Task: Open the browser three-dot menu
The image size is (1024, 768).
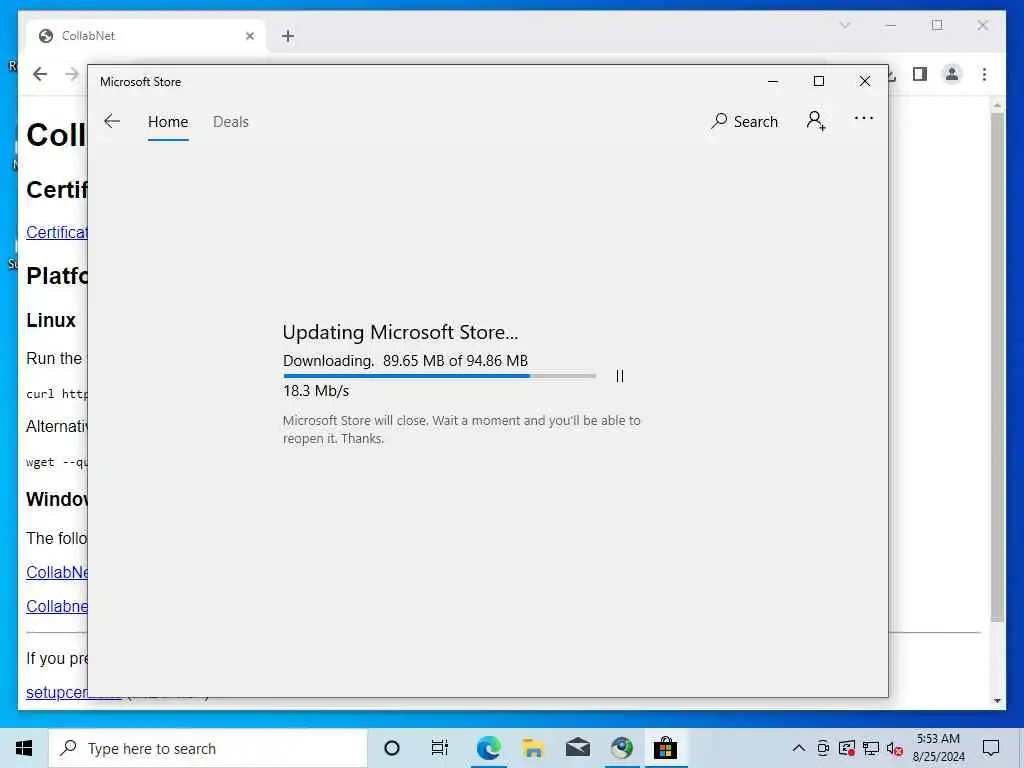Action: 984,74
